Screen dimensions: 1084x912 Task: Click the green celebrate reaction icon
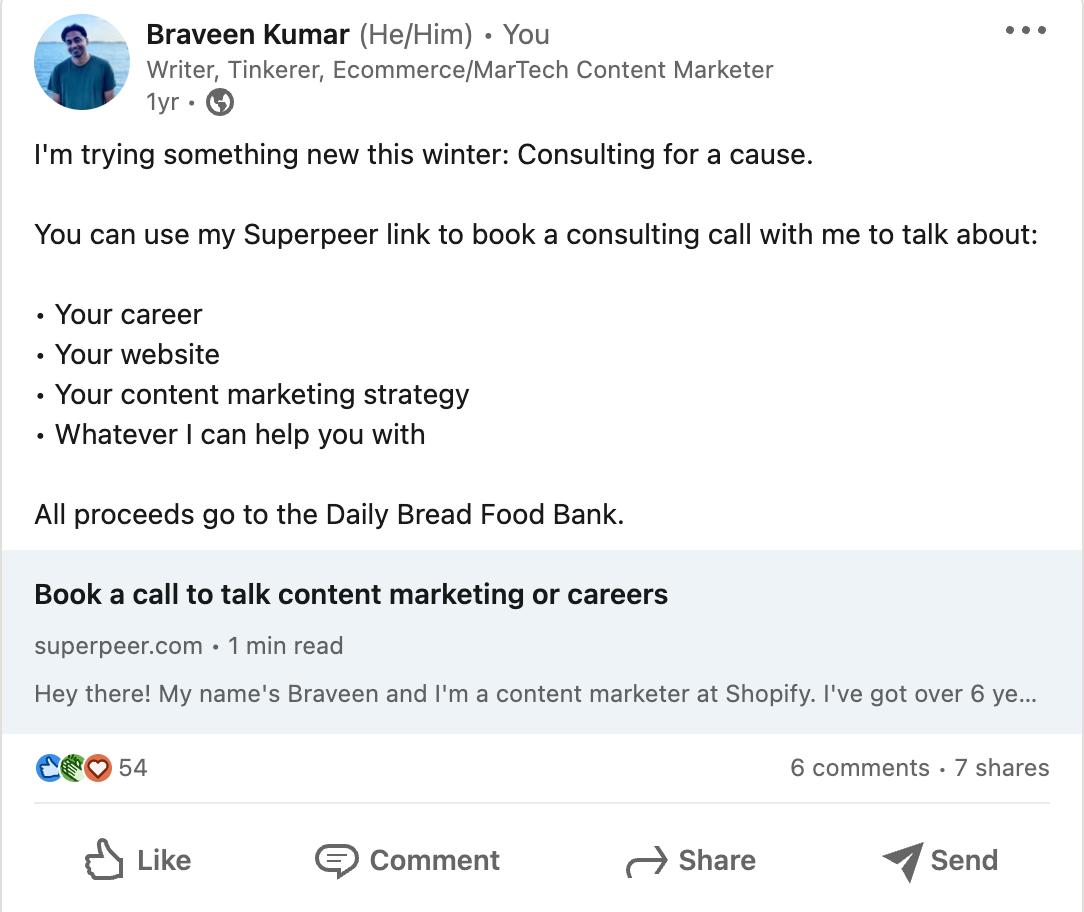click(x=73, y=768)
